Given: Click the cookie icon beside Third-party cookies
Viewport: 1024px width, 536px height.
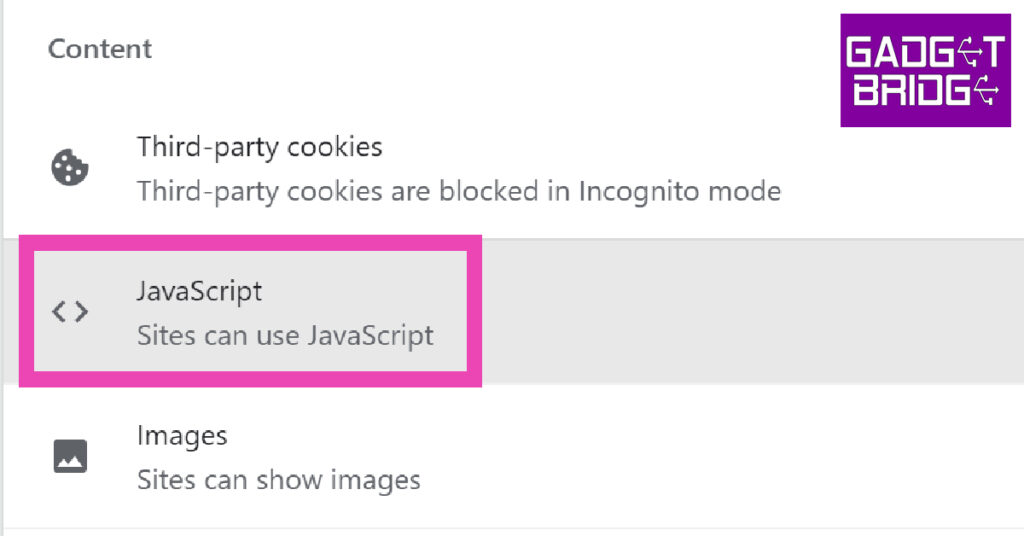Looking at the screenshot, I should pos(70,168).
